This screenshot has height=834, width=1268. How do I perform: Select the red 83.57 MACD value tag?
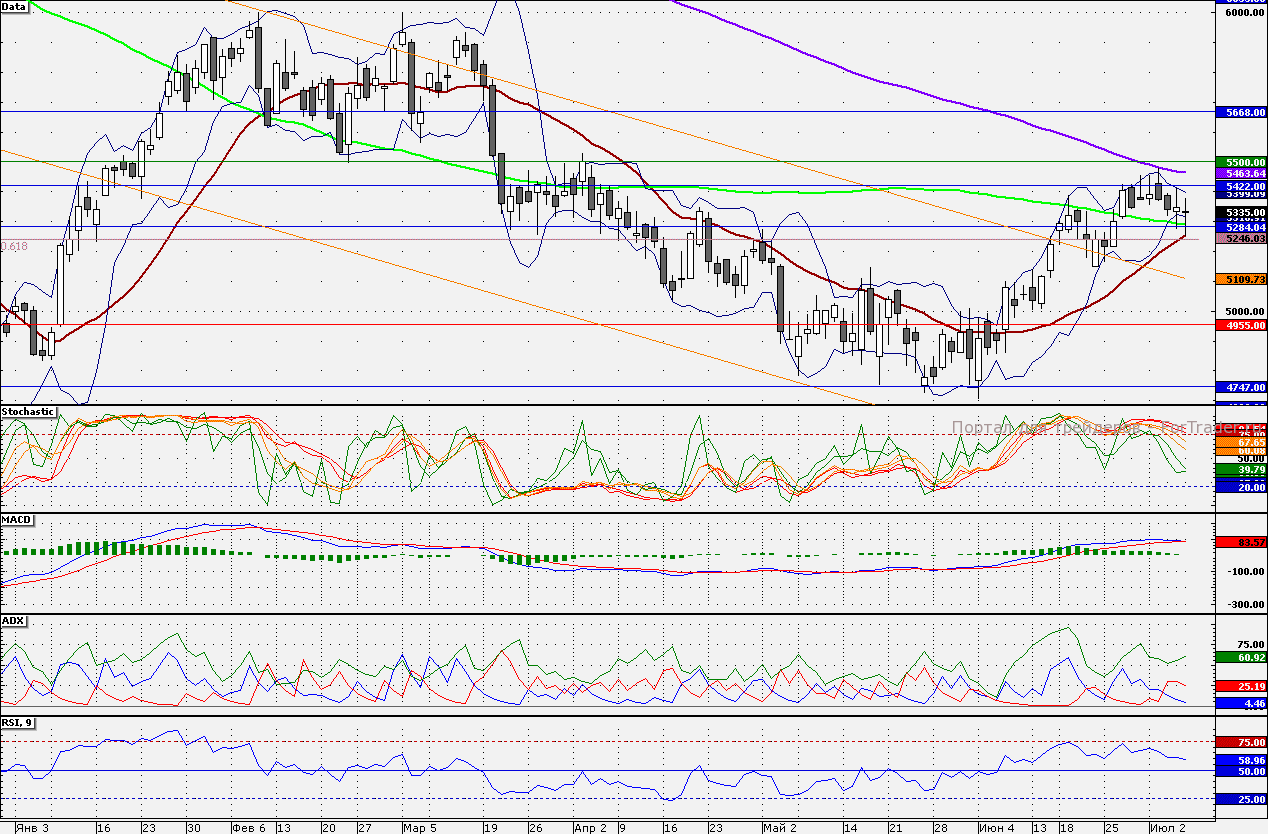(1241, 541)
